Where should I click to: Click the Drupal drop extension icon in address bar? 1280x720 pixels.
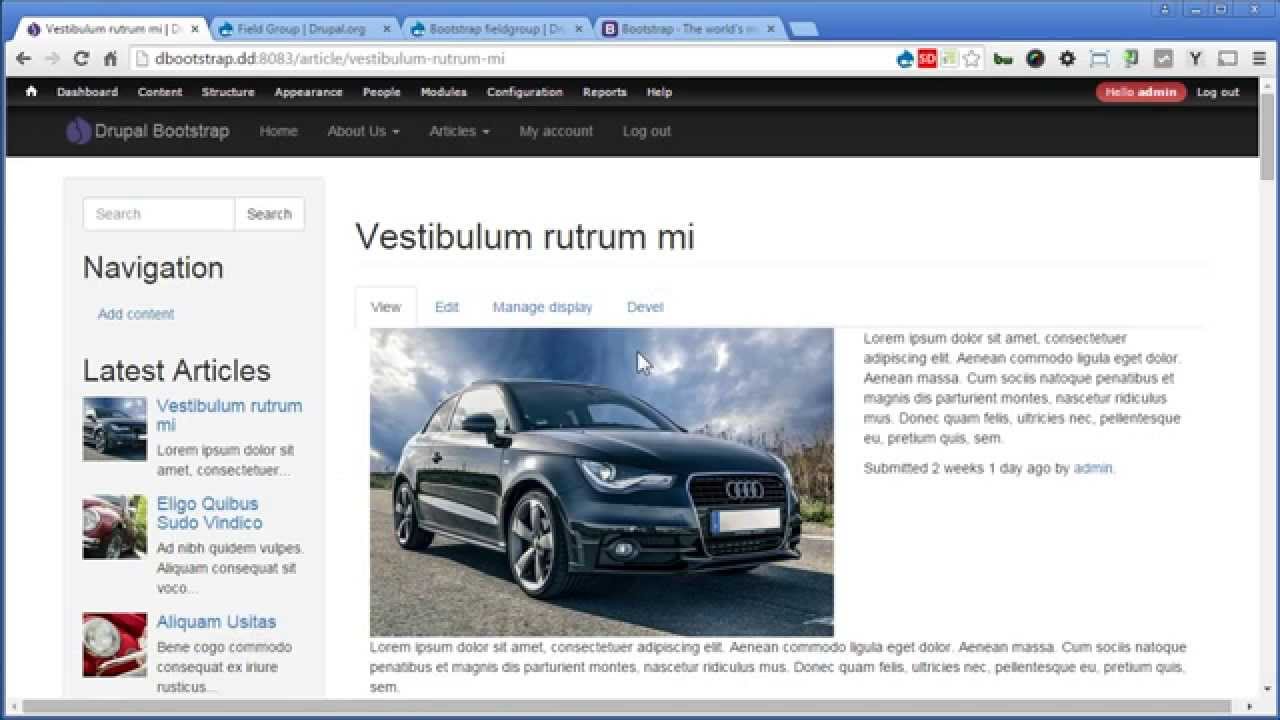[x=905, y=59]
